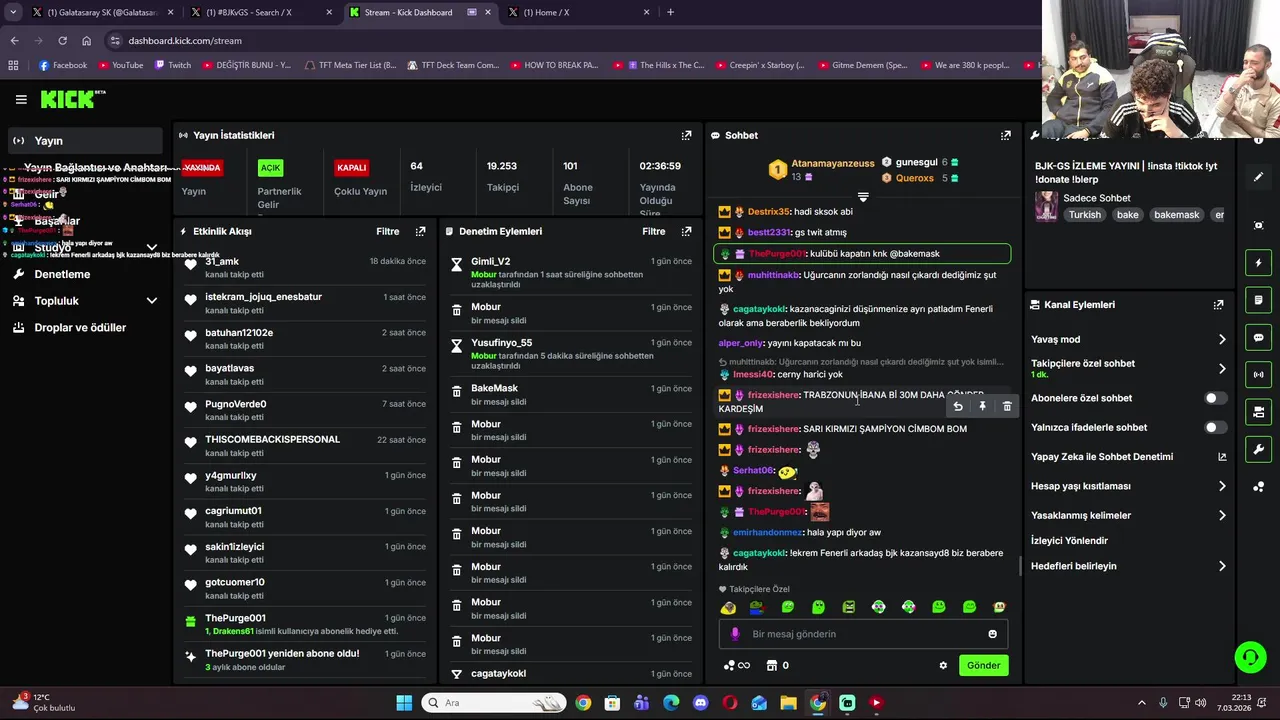Click the wrench icon in right toolbar
Image resolution: width=1280 pixels, height=720 pixels.
1258,449
